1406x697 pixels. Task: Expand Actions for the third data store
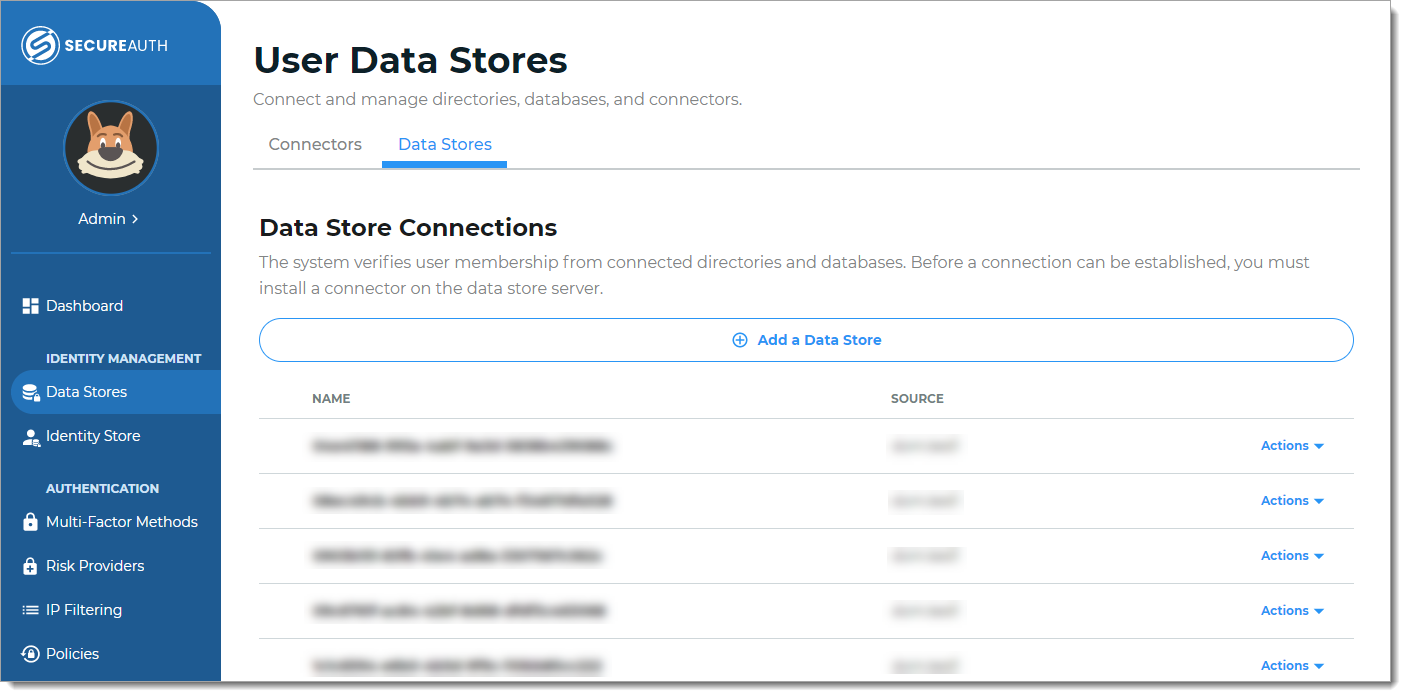click(x=1291, y=555)
